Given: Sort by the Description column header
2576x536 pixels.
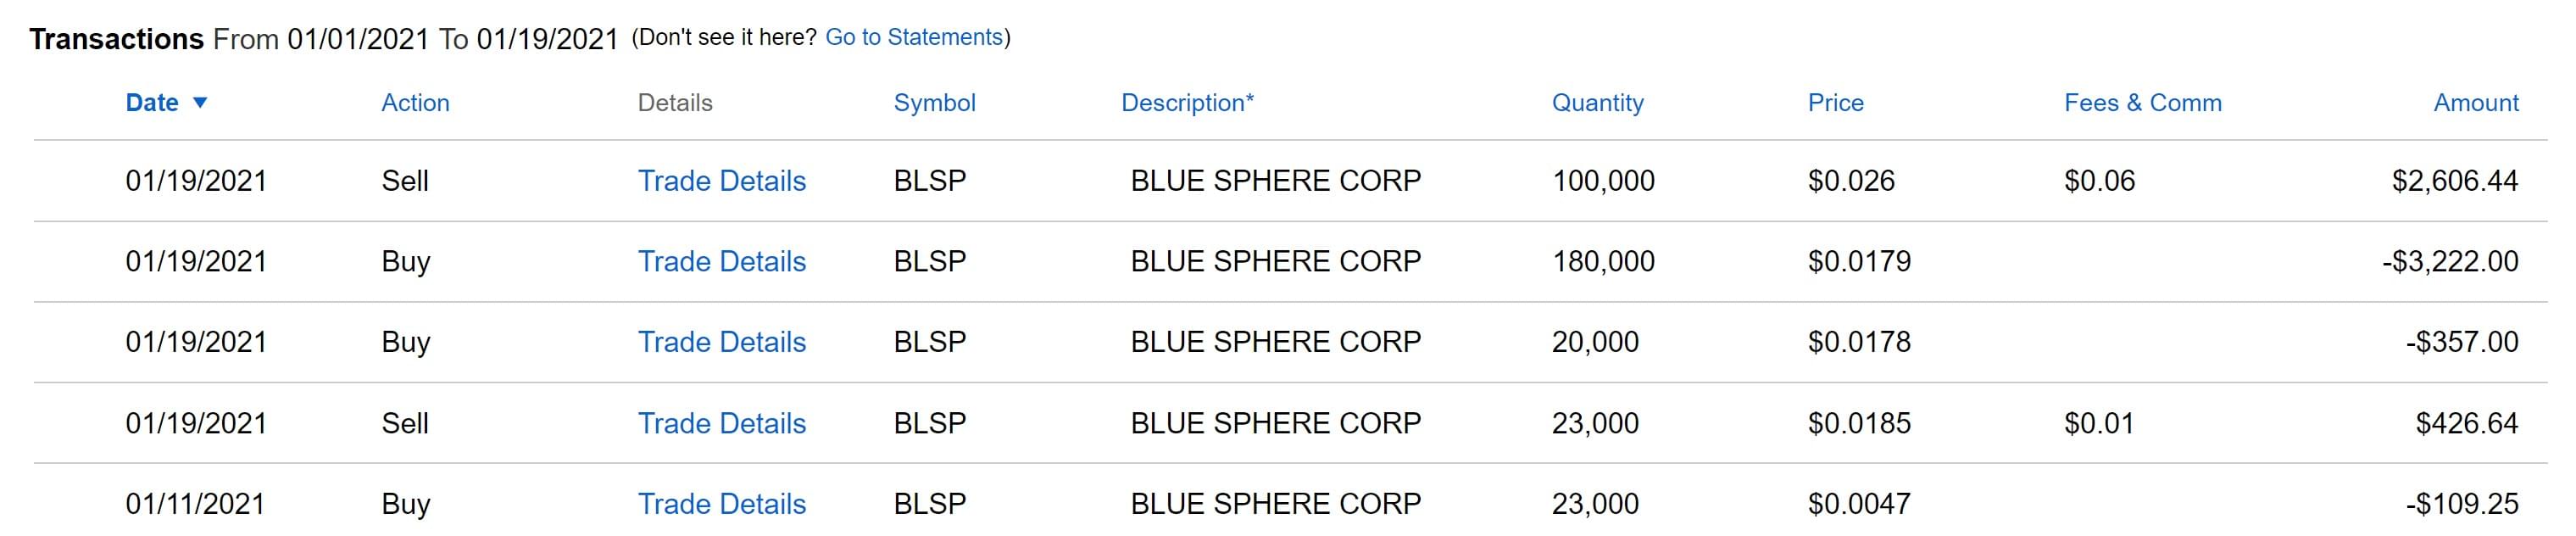Looking at the screenshot, I should [x=1187, y=102].
